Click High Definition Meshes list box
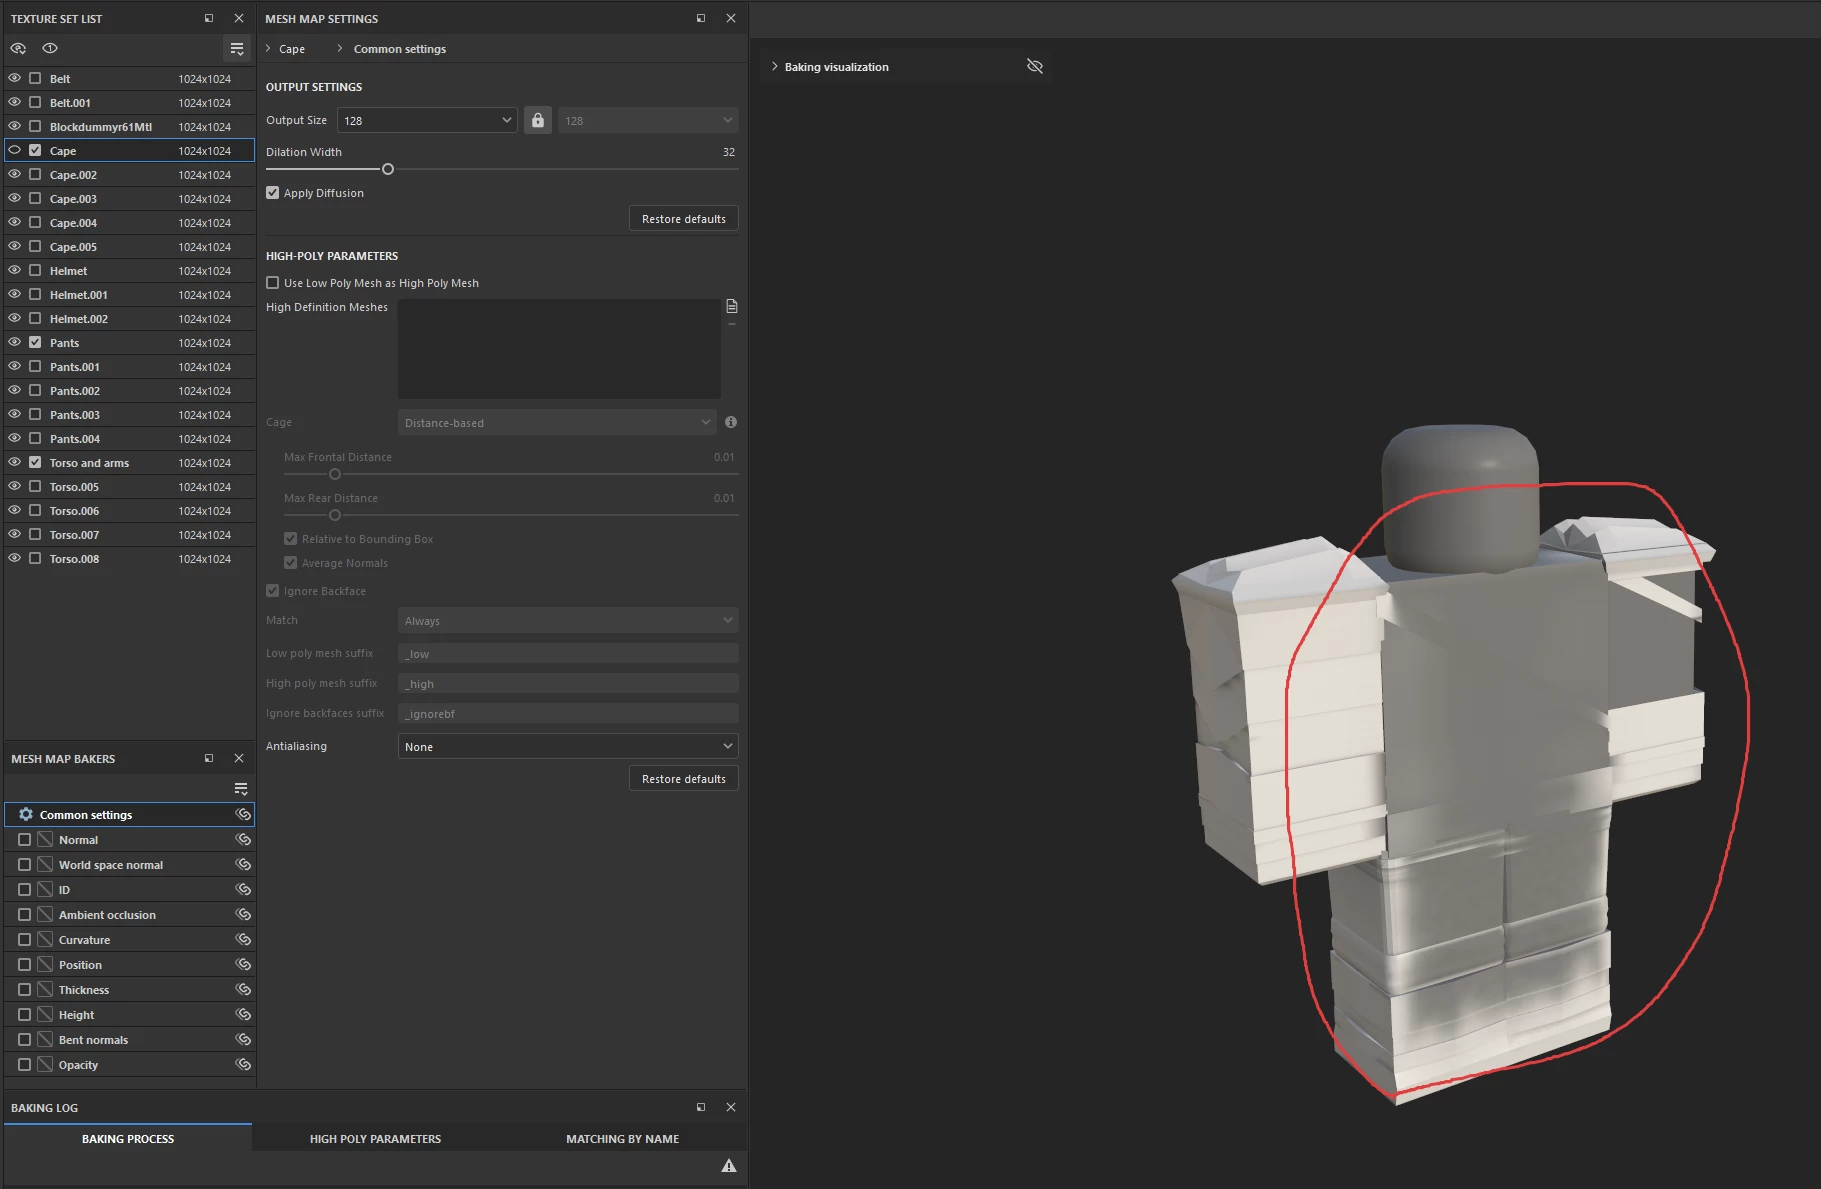The width and height of the screenshot is (1821, 1189). tap(559, 349)
